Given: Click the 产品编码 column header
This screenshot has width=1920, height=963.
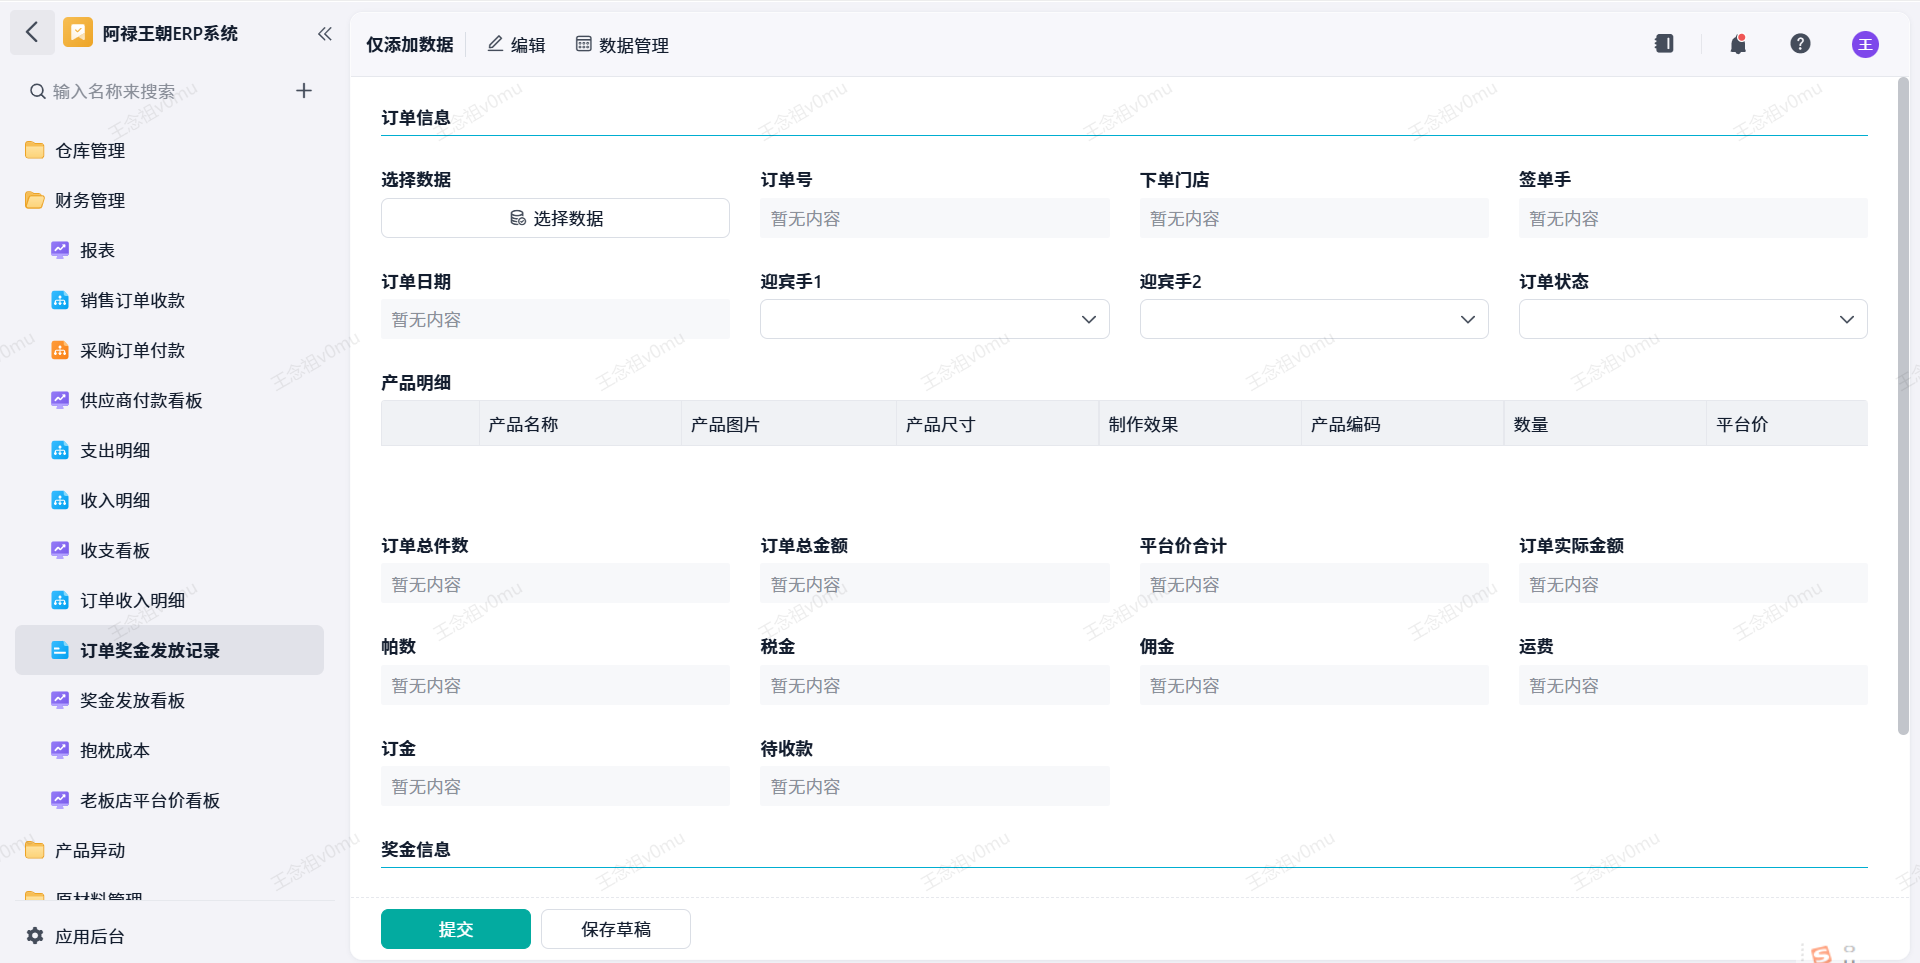Looking at the screenshot, I should tap(1403, 424).
